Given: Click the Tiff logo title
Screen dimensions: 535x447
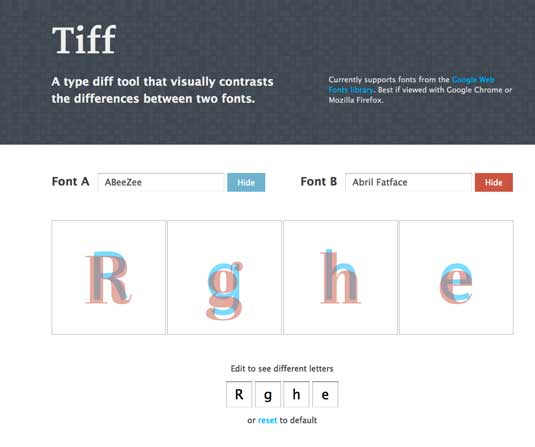Looking at the screenshot, I should [84, 40].
